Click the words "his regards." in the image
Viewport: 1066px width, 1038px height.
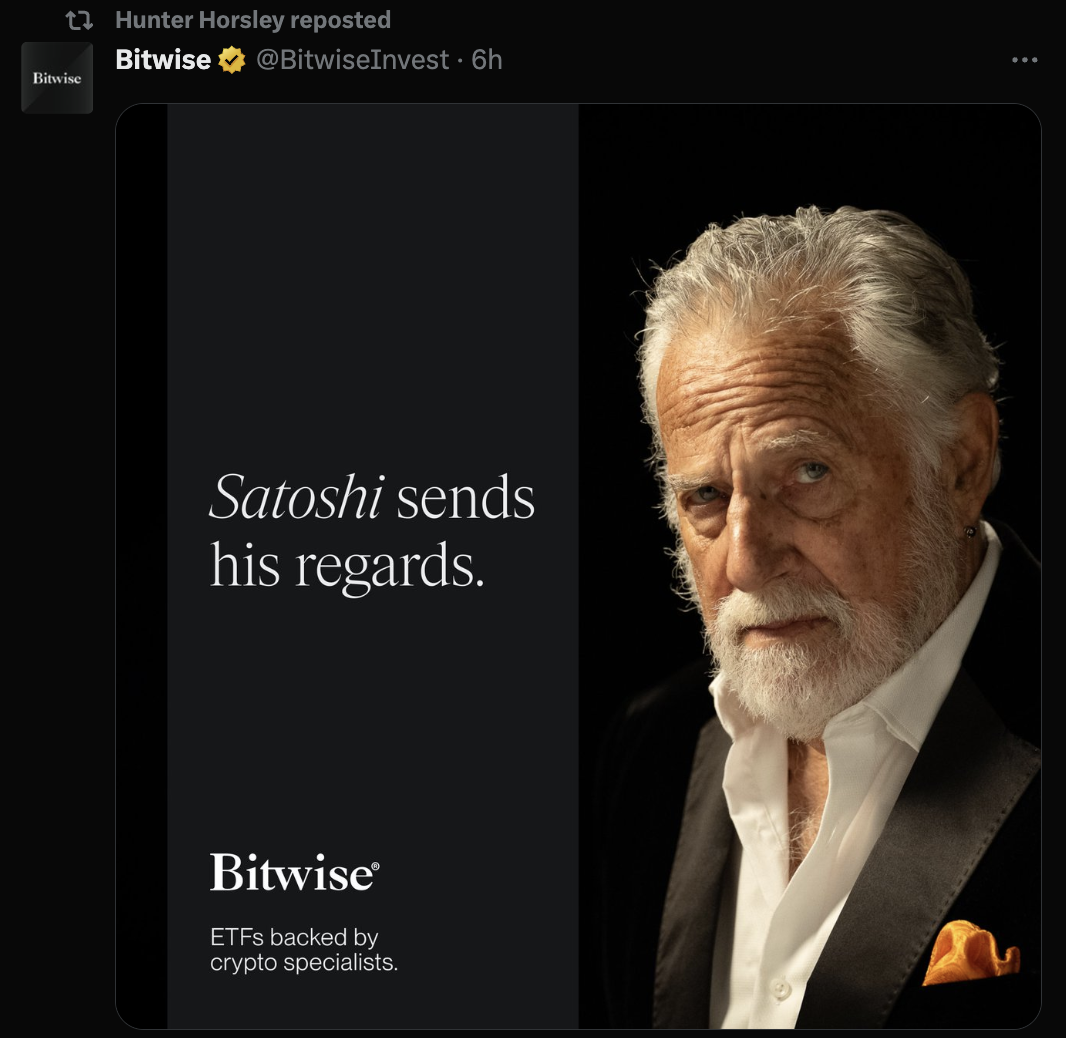coord(347,565)
